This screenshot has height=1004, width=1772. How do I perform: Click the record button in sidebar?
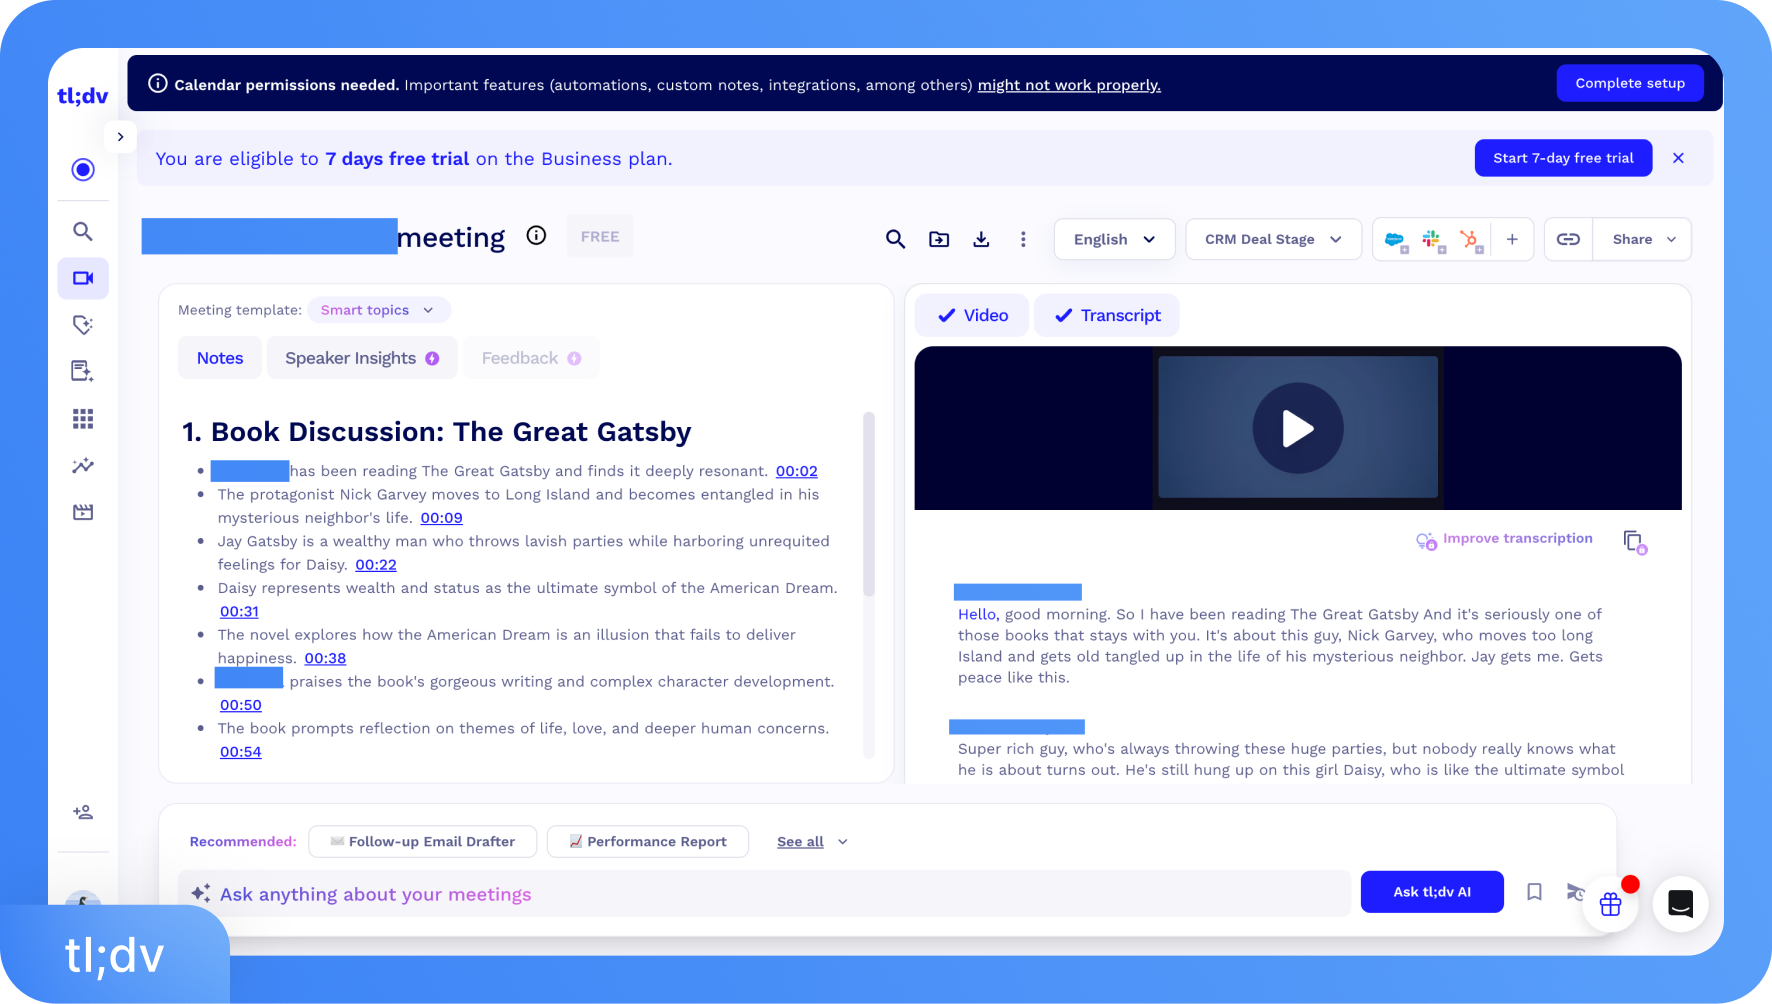point(83,170)
